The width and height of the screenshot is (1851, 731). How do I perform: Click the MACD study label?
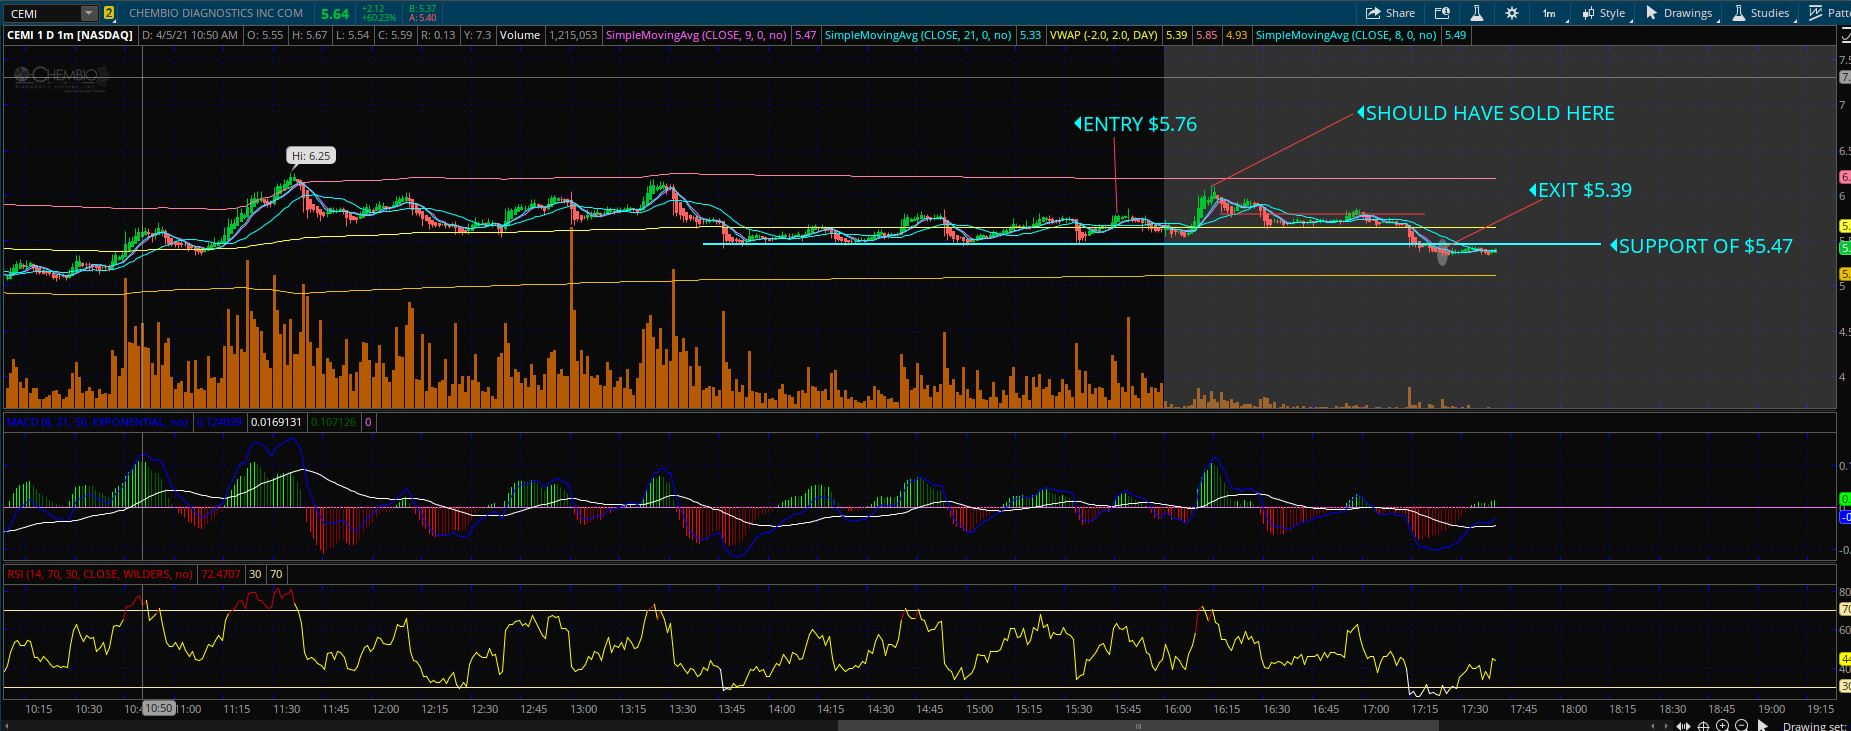[x=97, y=422]
